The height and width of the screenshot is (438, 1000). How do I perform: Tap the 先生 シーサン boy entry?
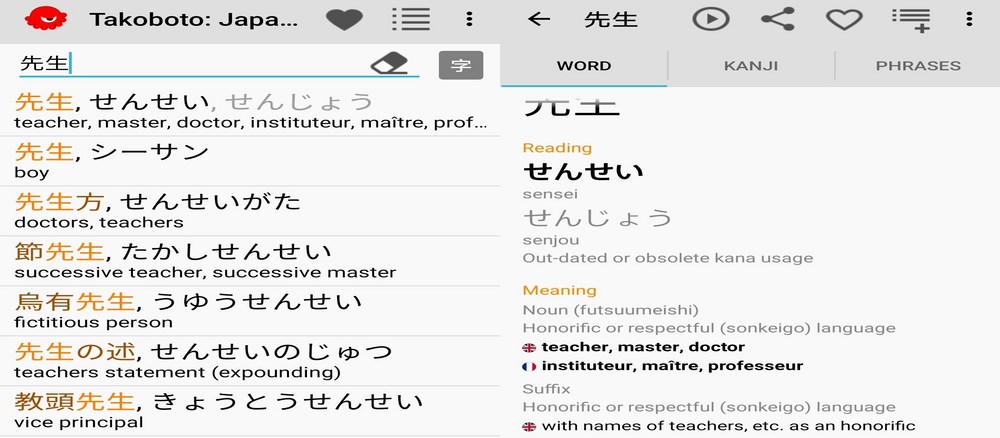tap(250, 160)
